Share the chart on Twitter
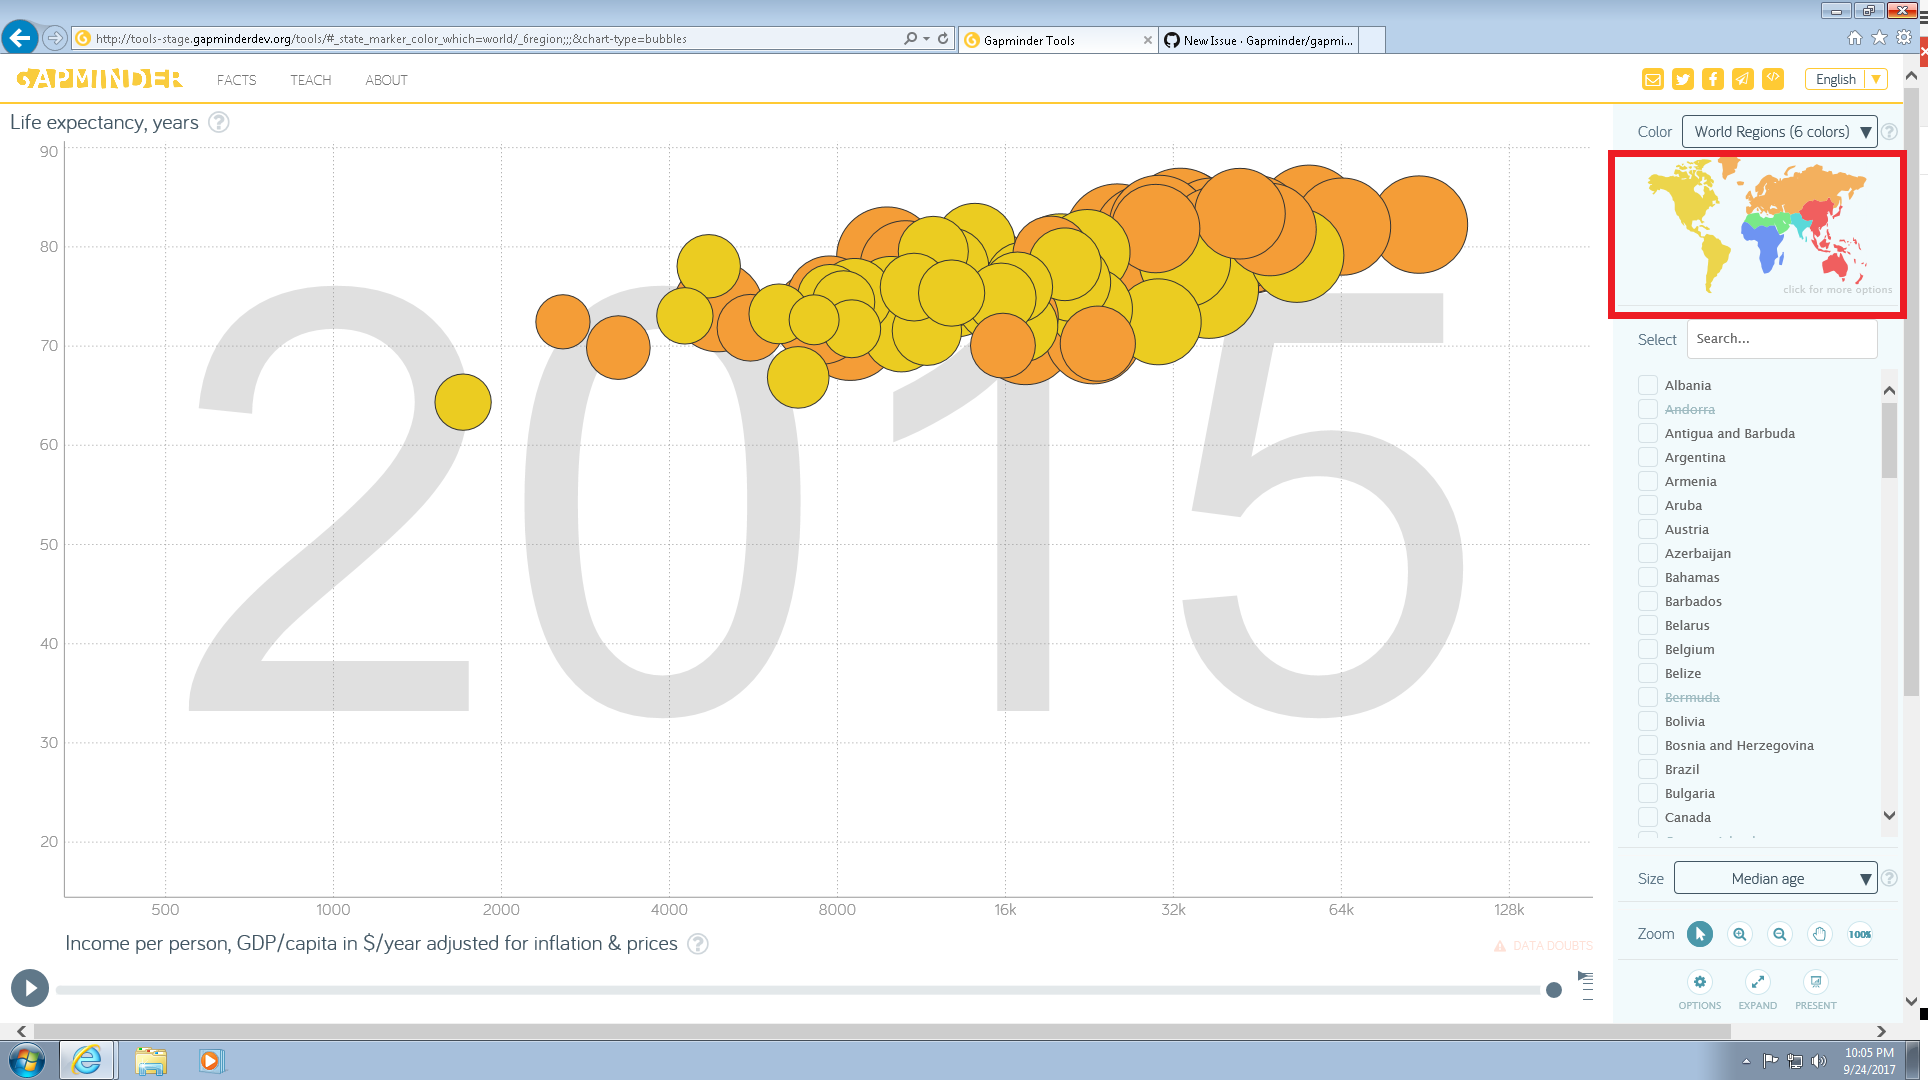The image size is (1928, 1080). [1682, 78]
